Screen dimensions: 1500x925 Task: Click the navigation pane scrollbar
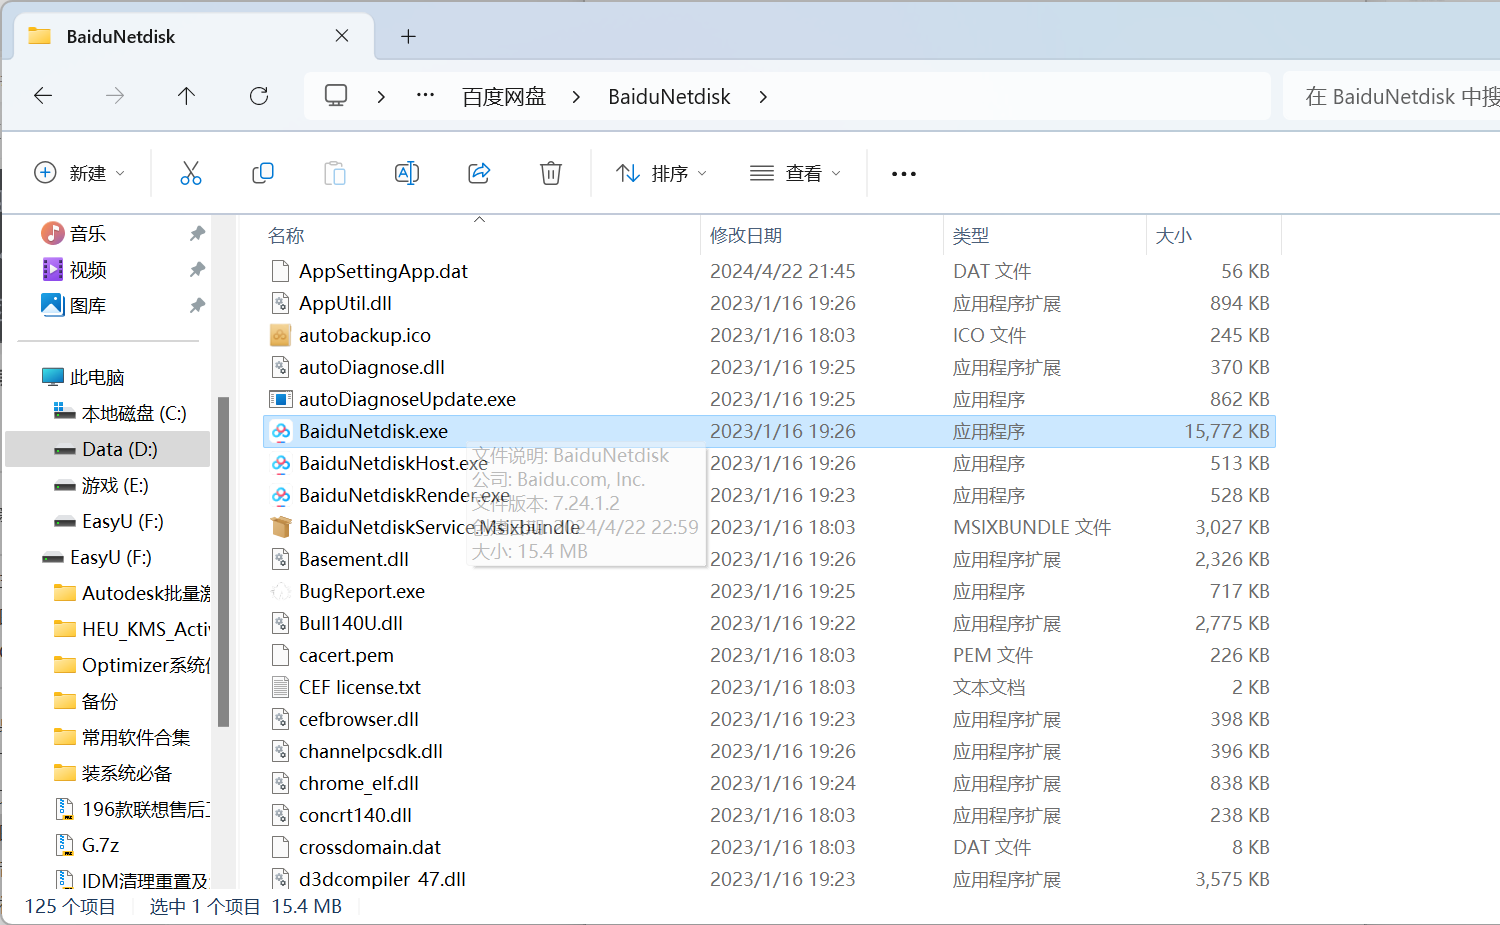223,561
